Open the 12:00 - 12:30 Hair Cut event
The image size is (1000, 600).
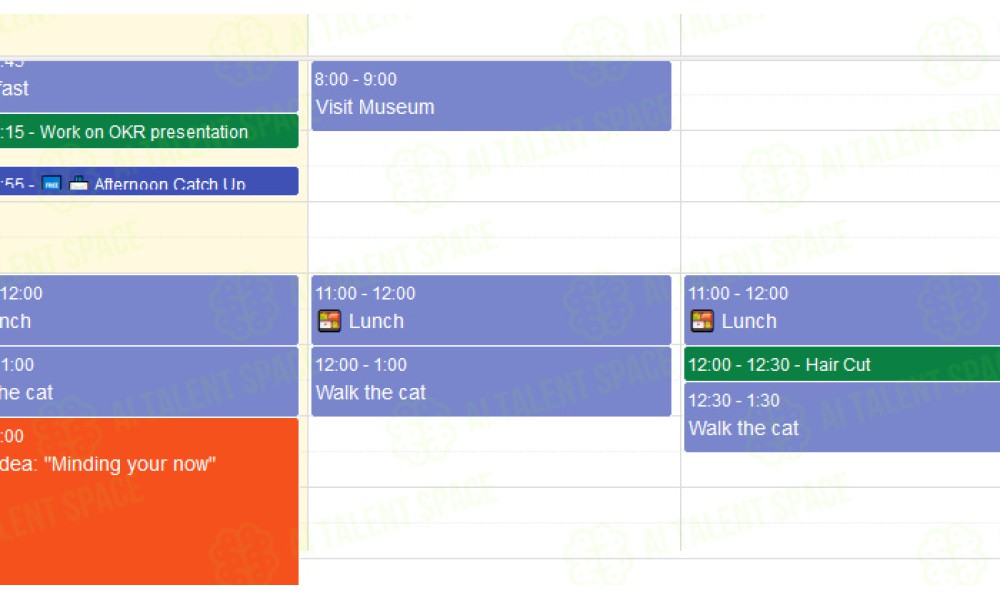pos(842,364)
